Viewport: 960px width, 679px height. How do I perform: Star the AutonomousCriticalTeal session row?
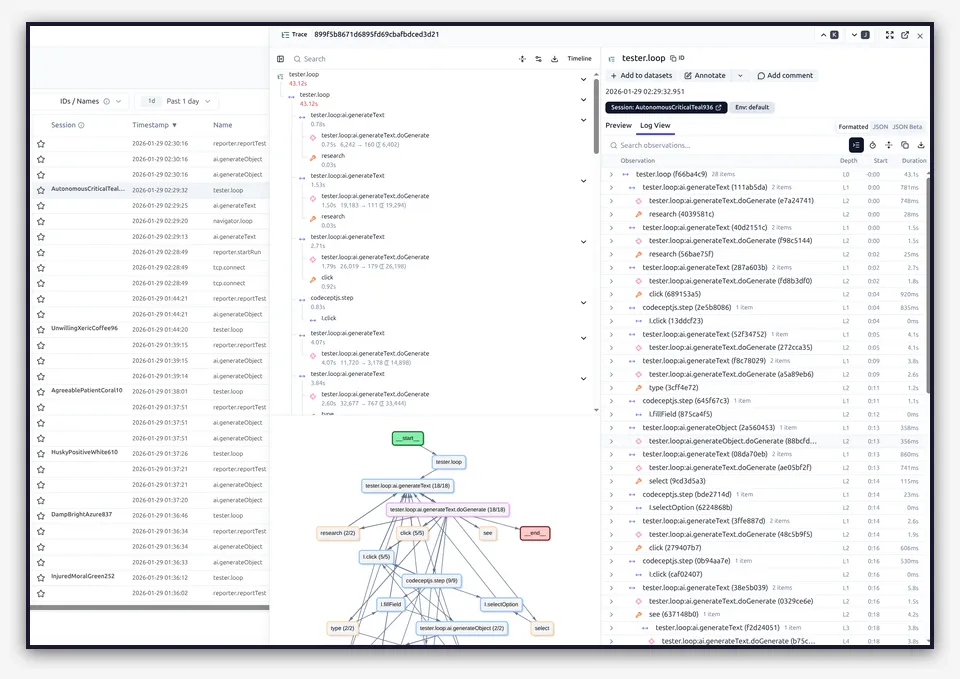(41, 190)
